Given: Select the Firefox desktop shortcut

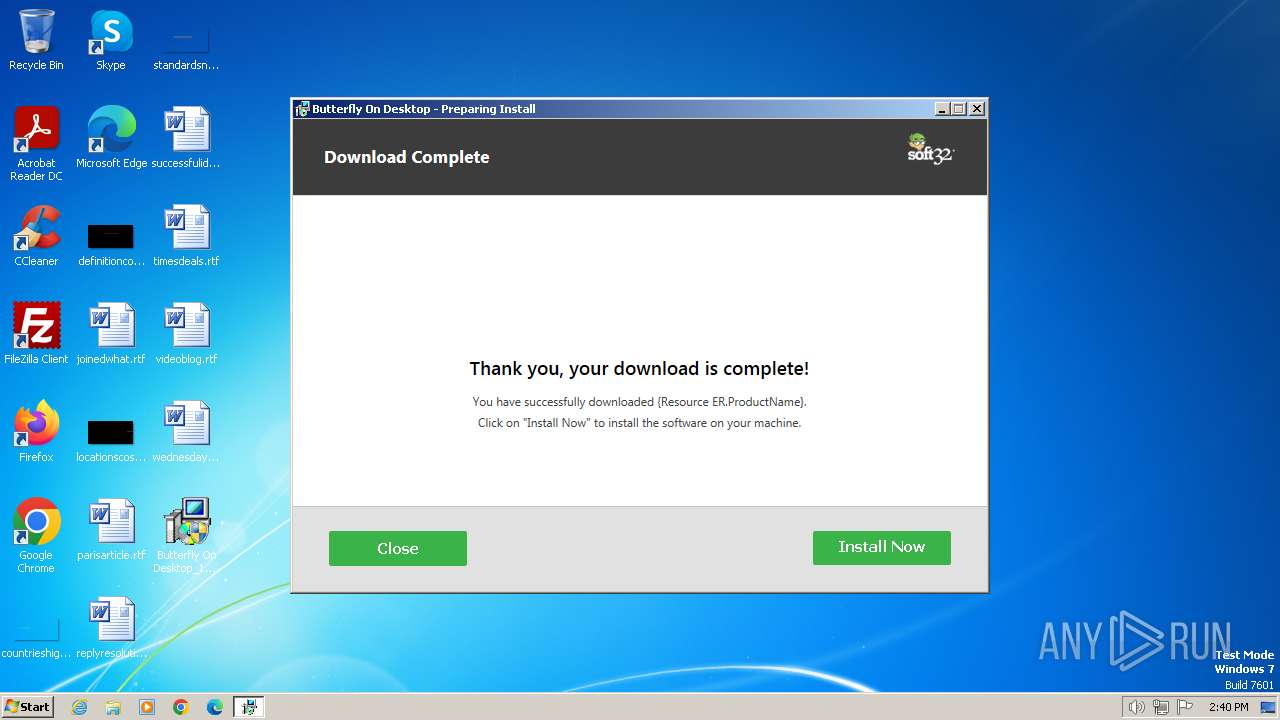Looking at the screenshot, I should (36, 432).
